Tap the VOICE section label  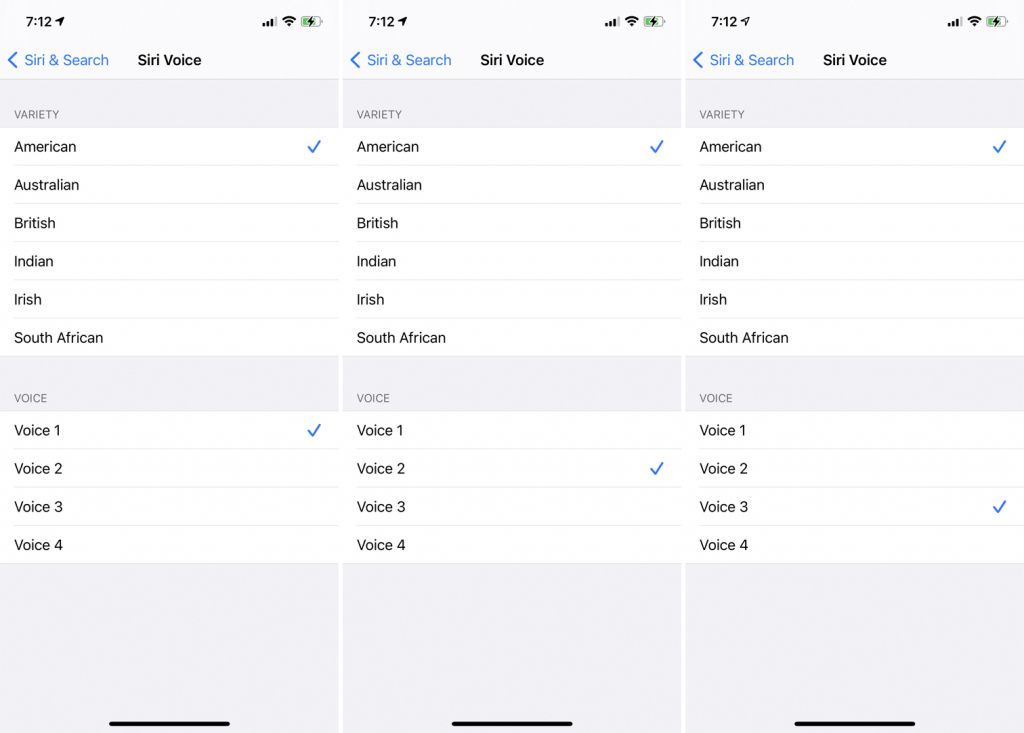pyautogui.click(x=30, y=398)
